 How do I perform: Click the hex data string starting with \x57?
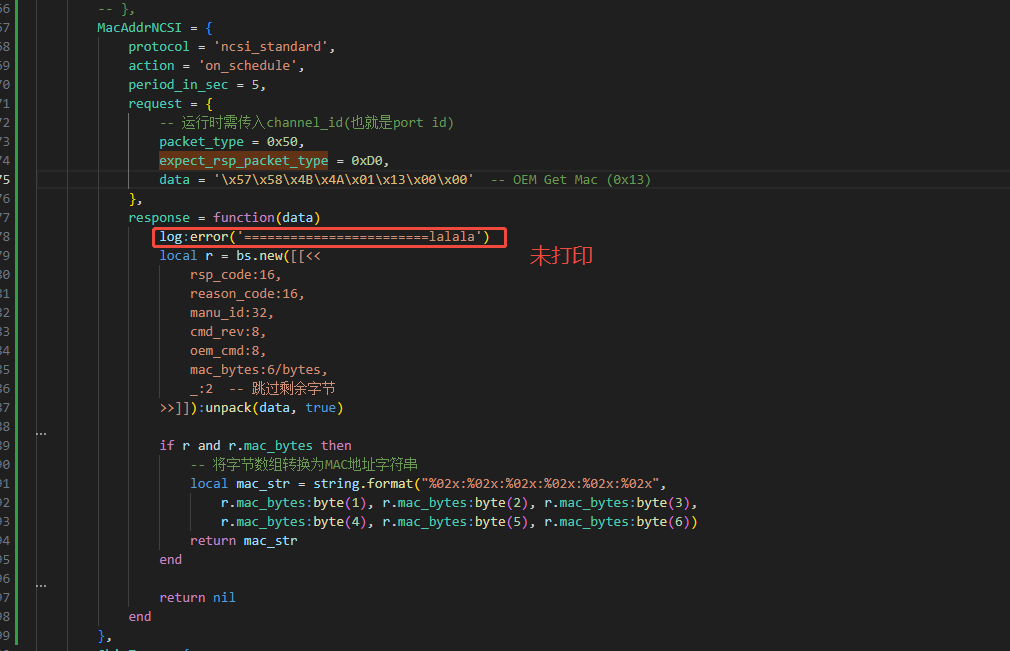point(344,180)
